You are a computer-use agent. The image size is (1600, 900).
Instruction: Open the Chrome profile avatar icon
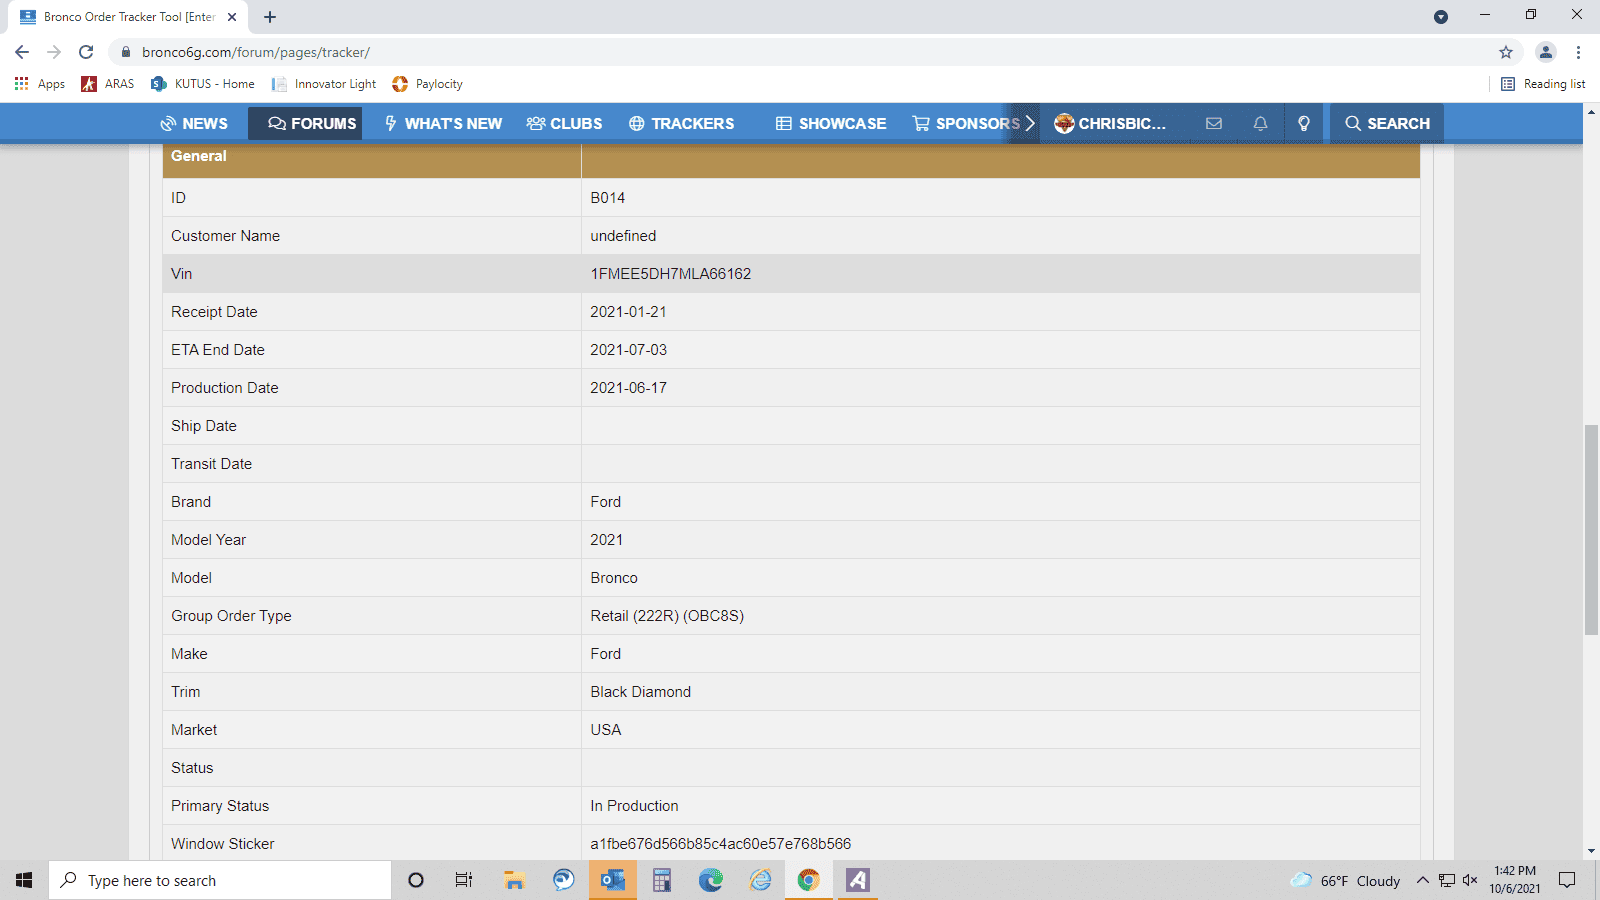click(x=1546, y=52)
